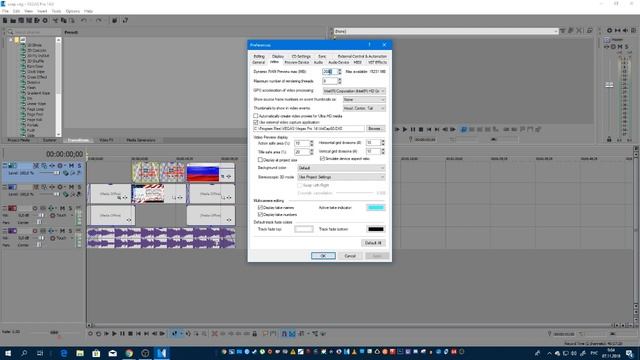
Task: Solo the first video track
Action: tap(79, 166)
